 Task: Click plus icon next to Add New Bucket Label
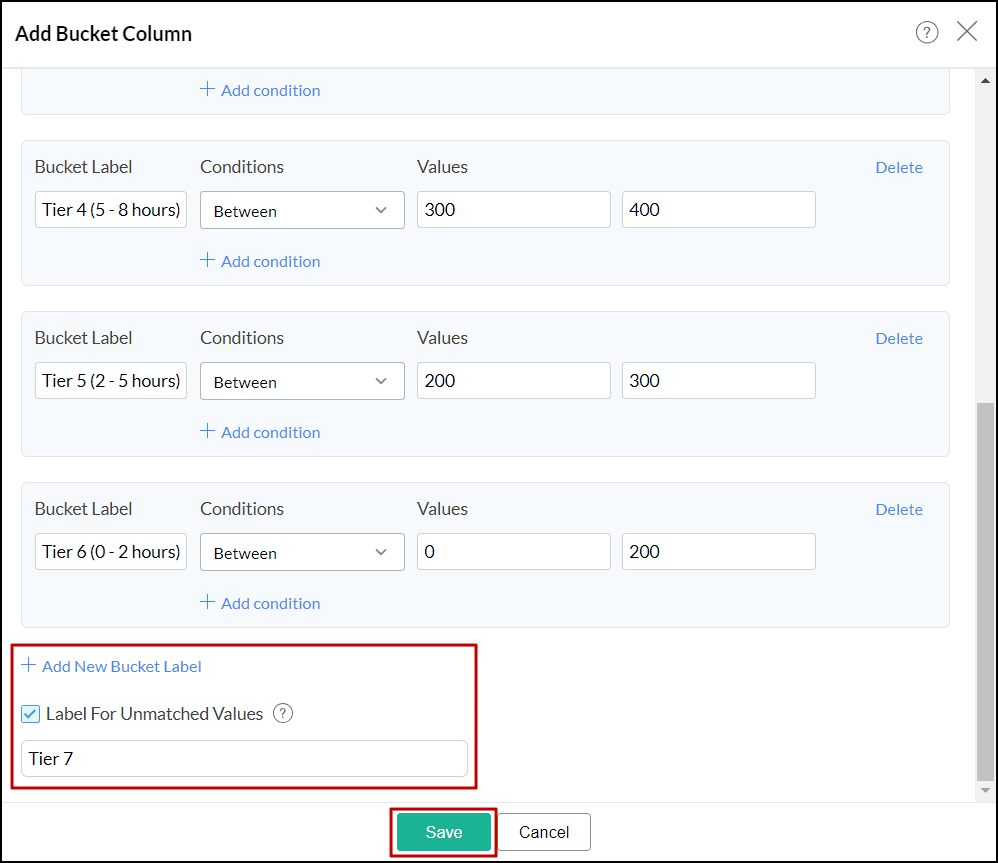(x=28, y=665)
